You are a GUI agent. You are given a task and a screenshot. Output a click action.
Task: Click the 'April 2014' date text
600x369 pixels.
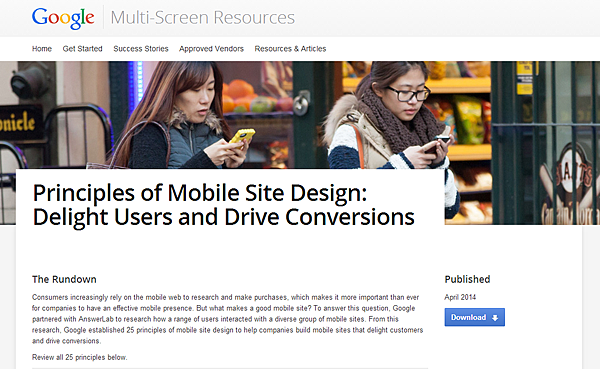[x=460, y=297]
